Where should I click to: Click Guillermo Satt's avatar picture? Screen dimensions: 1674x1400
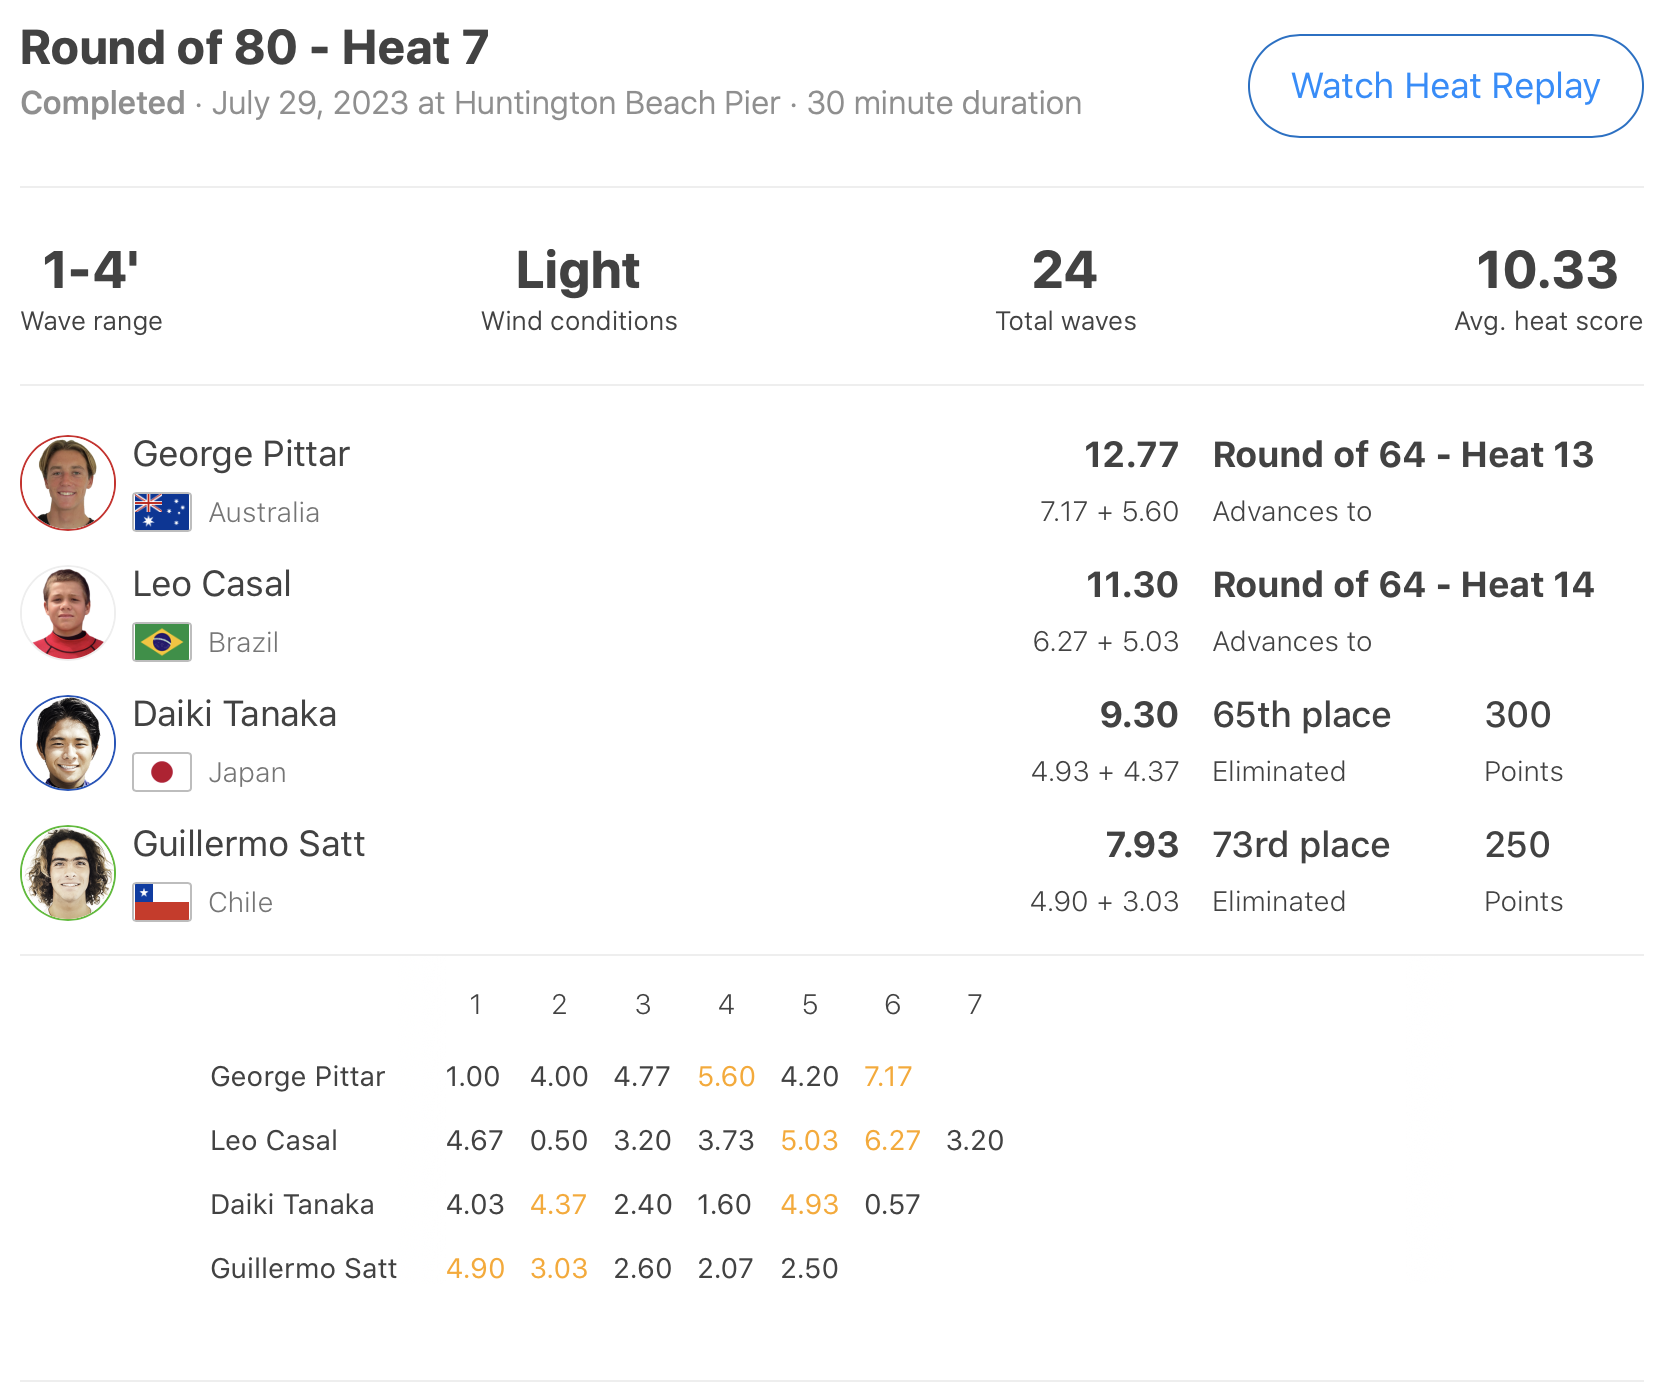[68, 873]
